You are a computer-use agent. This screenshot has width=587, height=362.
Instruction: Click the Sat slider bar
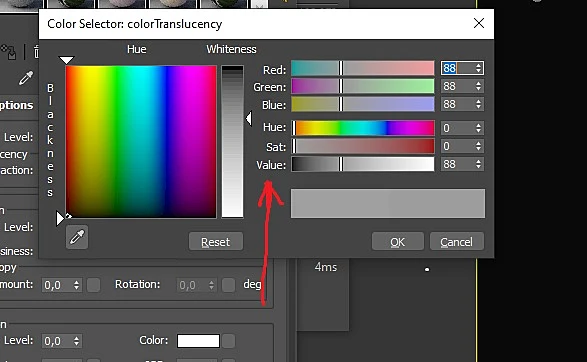click(x=363, y=146)
